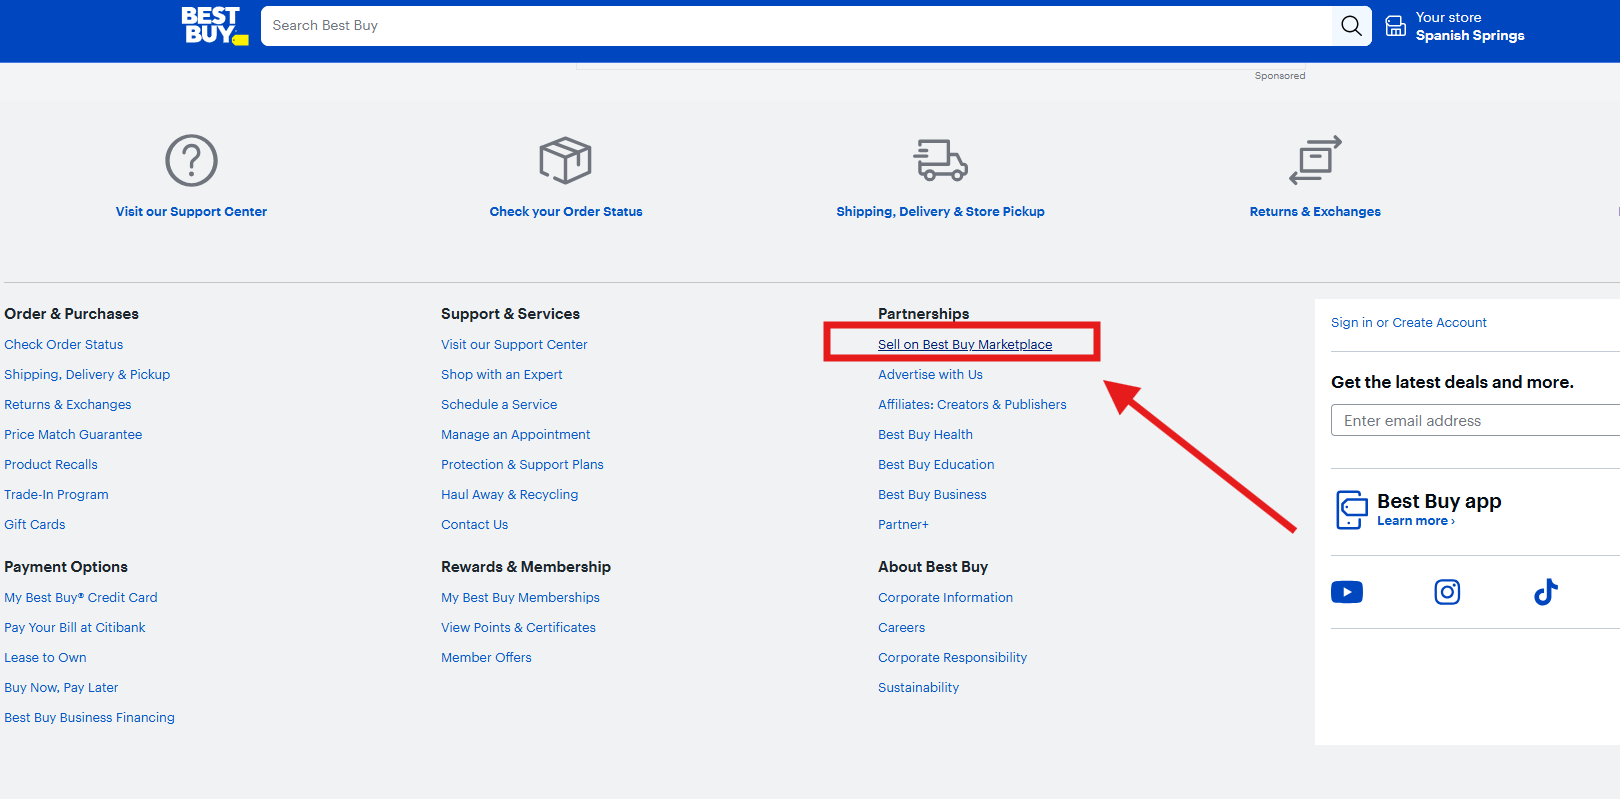The width and height of the screenshot is (1620, 799).
Task: Open Best Buy TikTok icon
Action: (x=1546, y=592)
